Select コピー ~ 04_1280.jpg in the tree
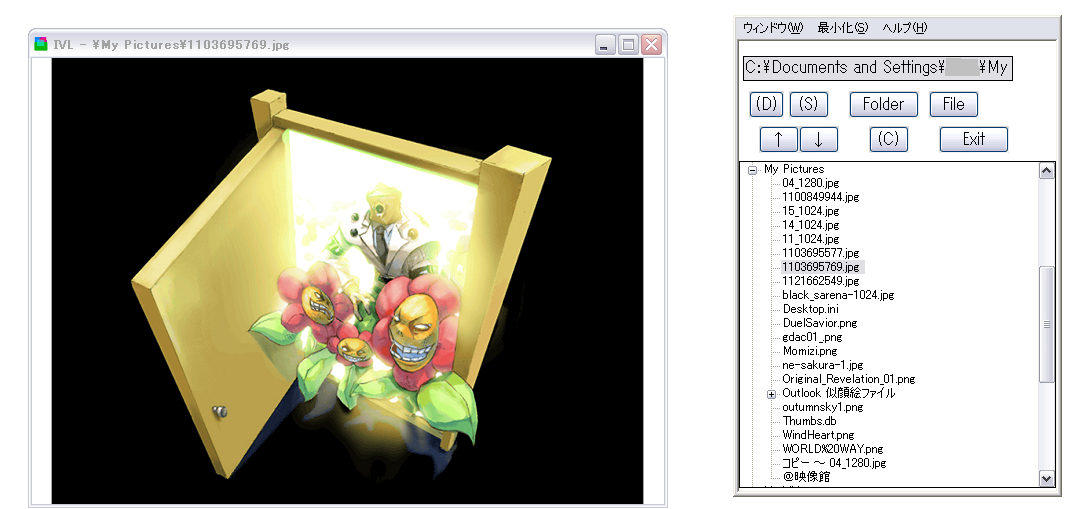1077x509 pixels. [x=834, y=463]
